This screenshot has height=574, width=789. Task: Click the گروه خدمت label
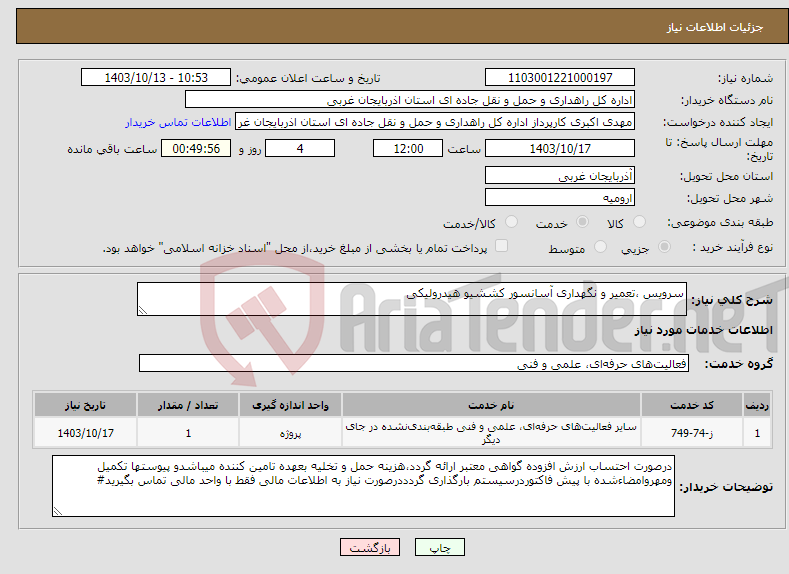click(739, 364)
